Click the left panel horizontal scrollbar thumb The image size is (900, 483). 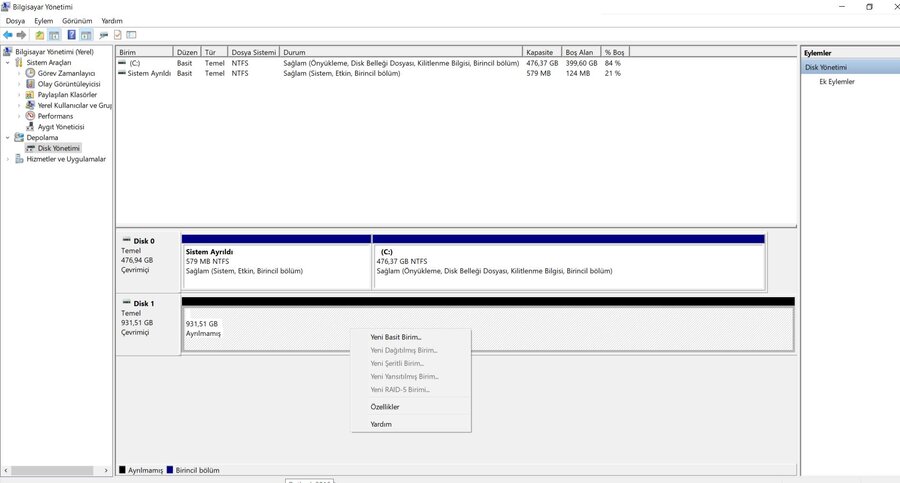(x=52, y=470)
